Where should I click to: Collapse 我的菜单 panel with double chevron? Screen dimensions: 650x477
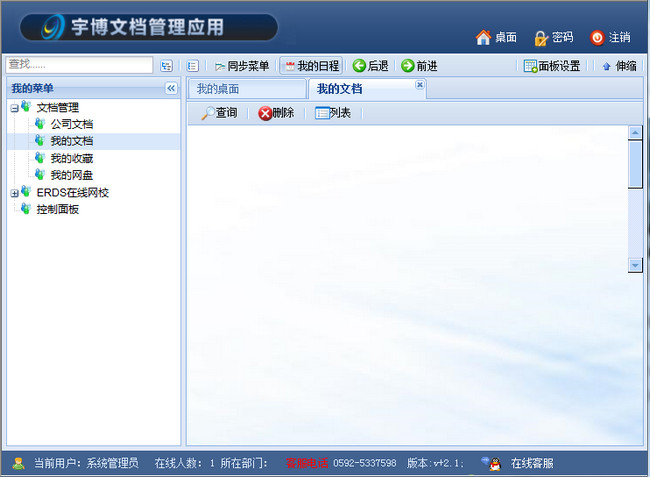click(171, 88)
